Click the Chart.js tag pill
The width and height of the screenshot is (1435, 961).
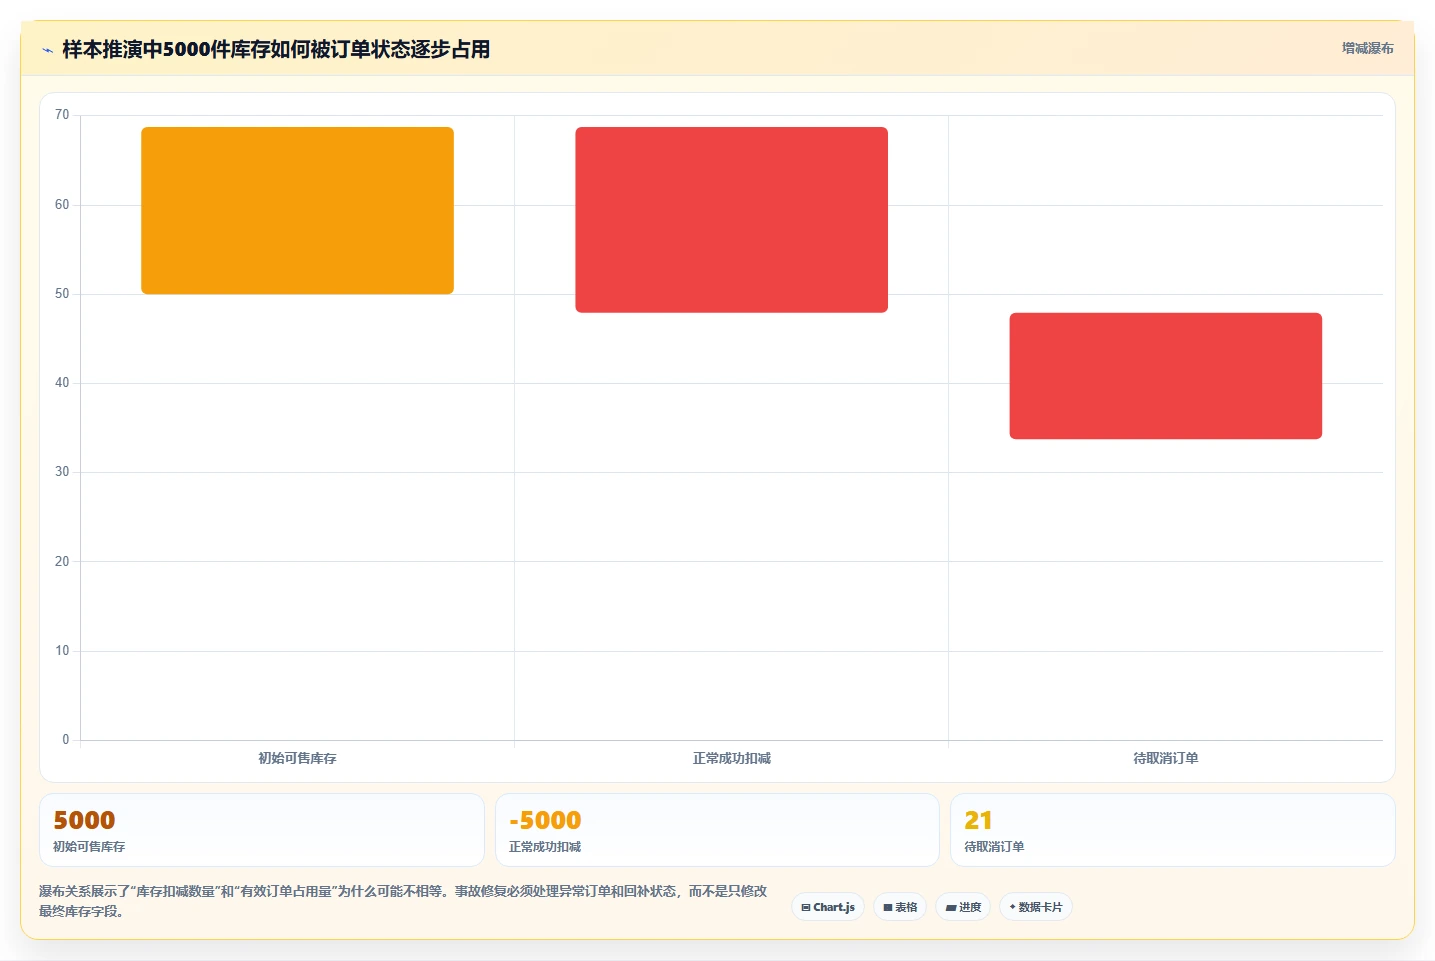pyautogui.click(x=828, y=907)
